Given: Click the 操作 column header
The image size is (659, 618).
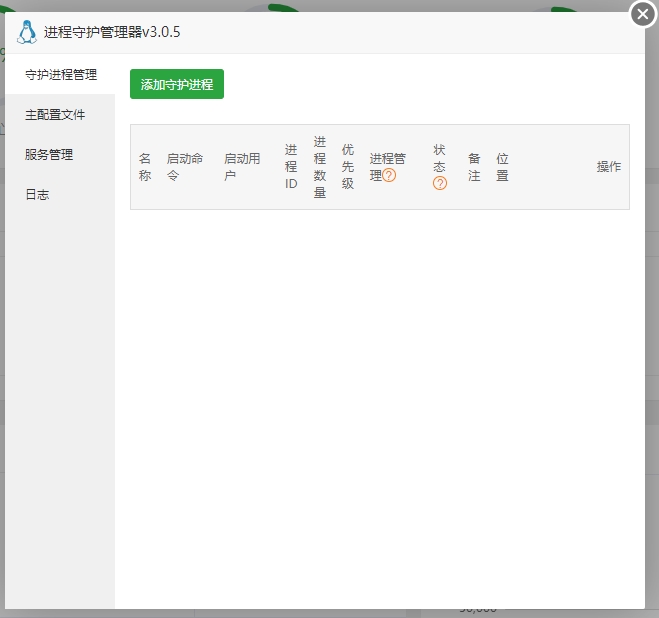Looking at the screenshot, I should click(609, 166).
